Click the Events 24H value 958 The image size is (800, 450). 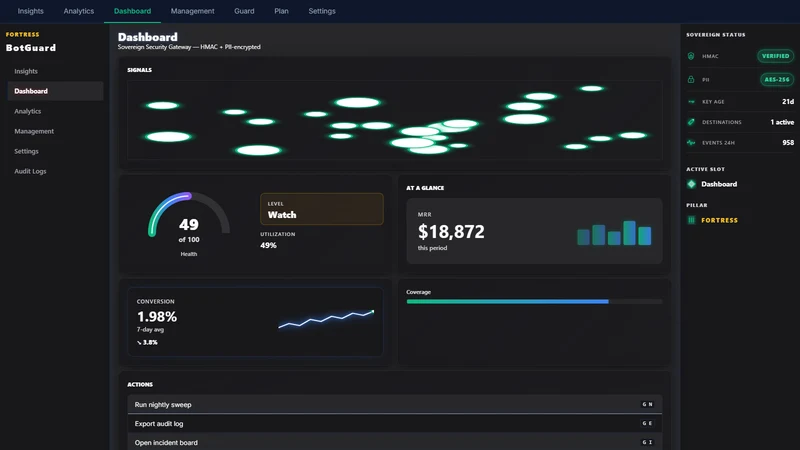click(x=788, y=143)
